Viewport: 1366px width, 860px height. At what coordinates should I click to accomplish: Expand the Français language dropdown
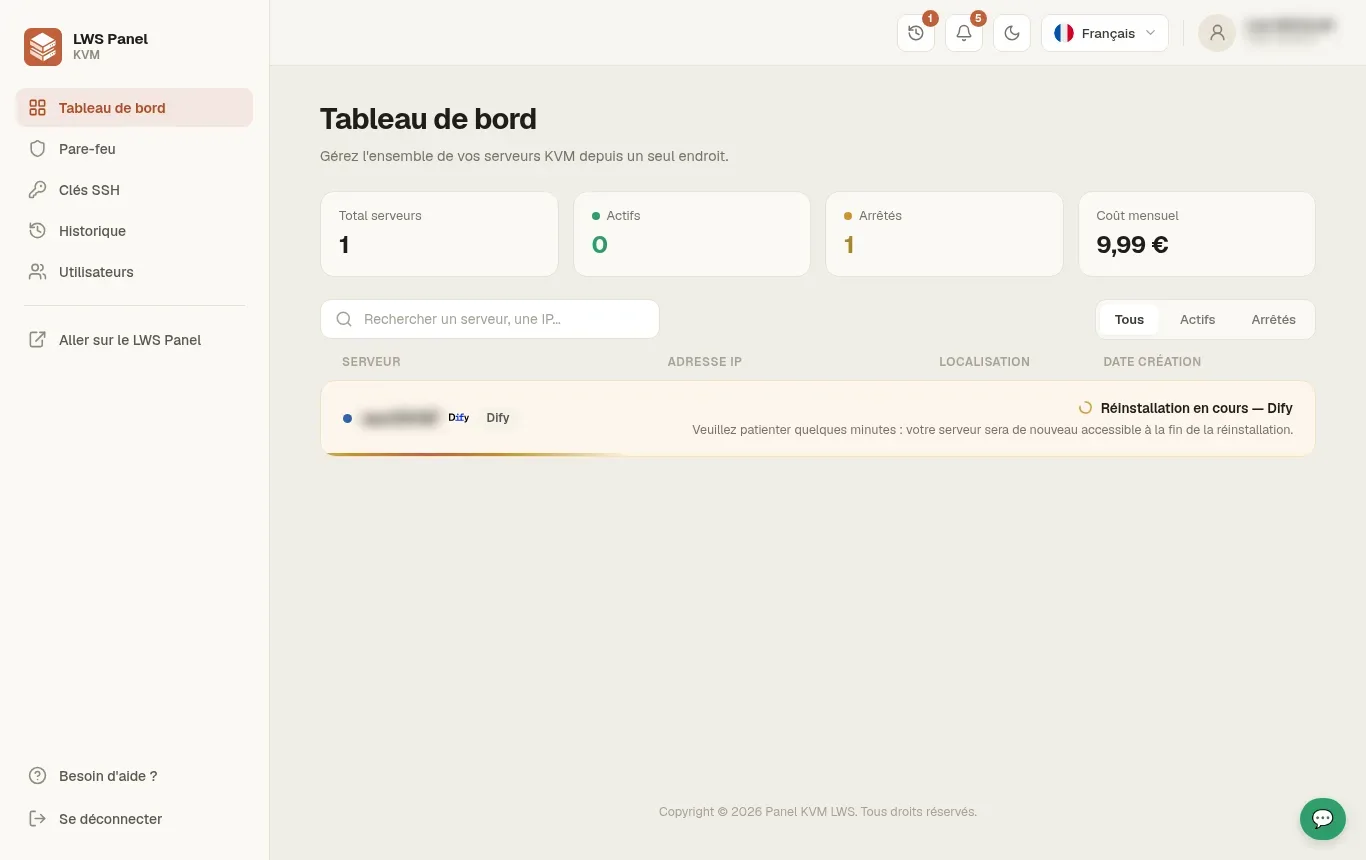coord(1105,33)
